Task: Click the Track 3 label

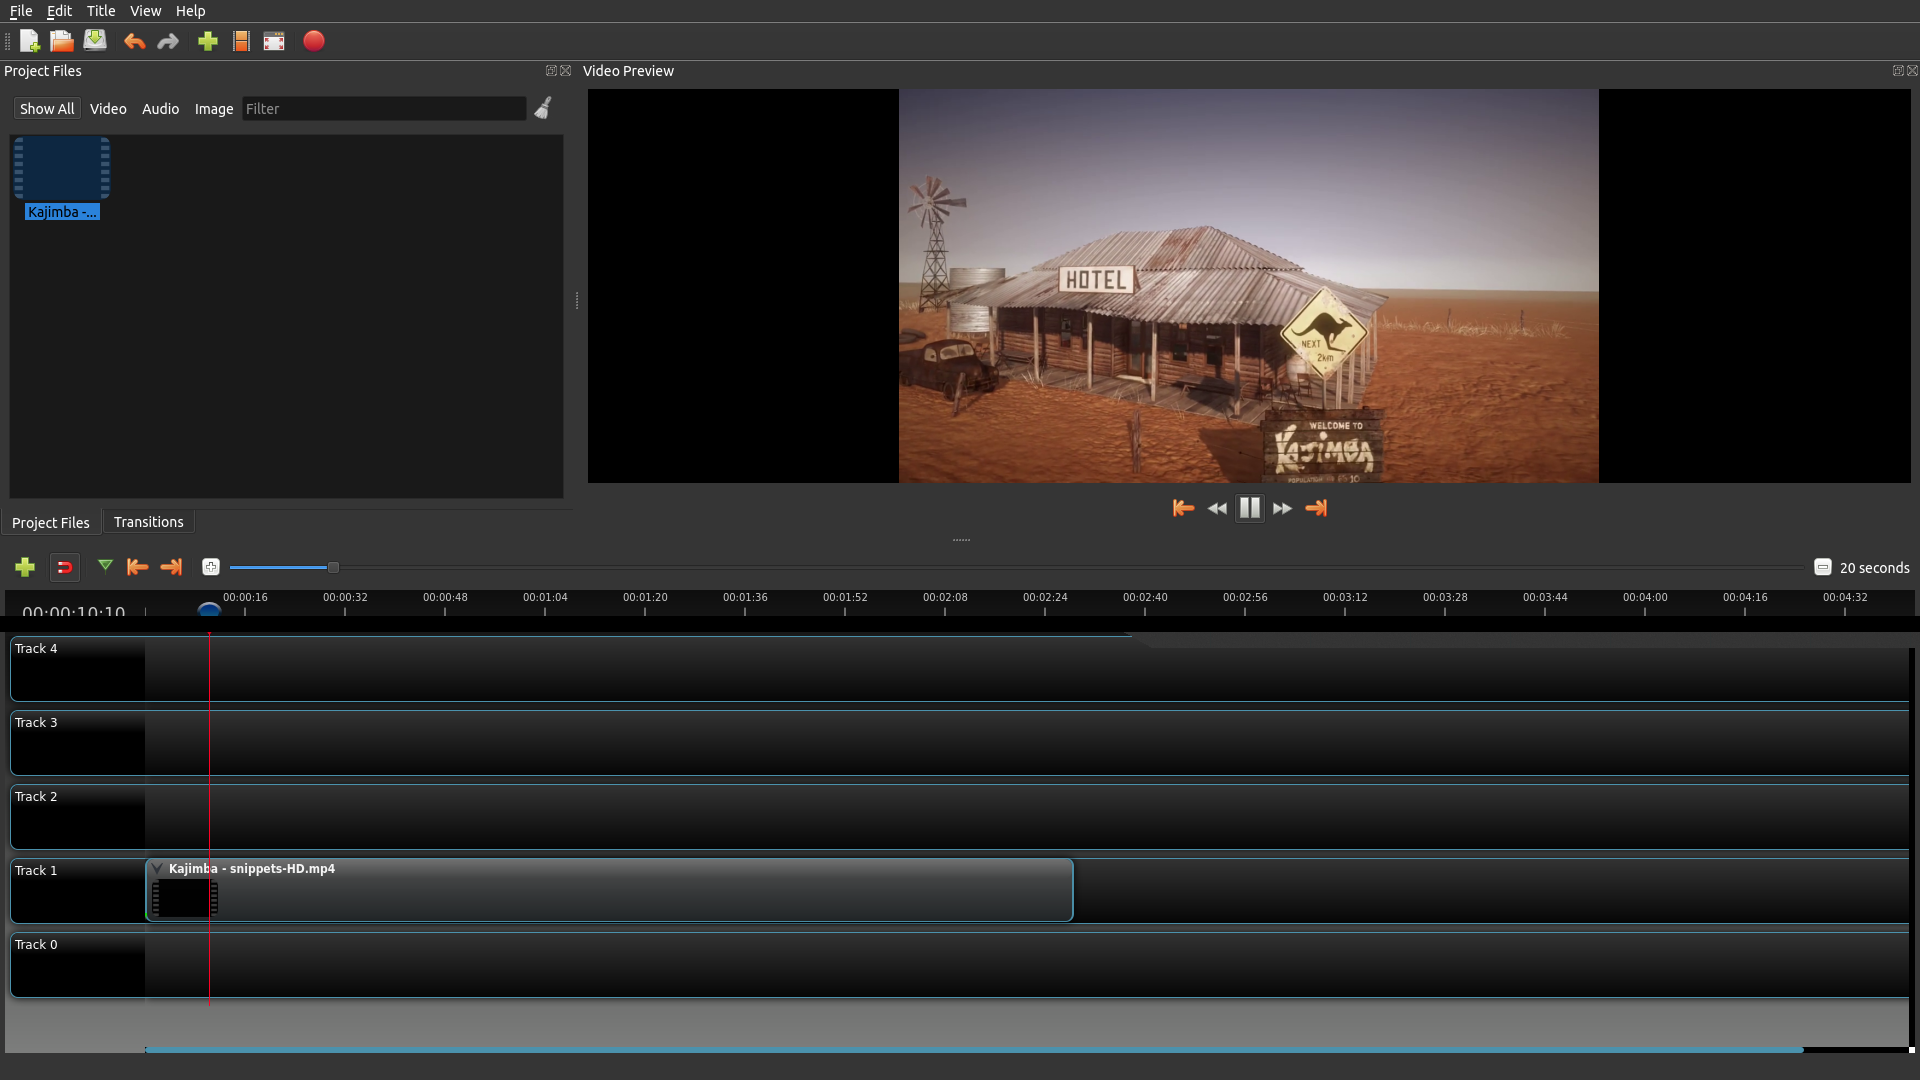Action: click(x=36, y=722)
